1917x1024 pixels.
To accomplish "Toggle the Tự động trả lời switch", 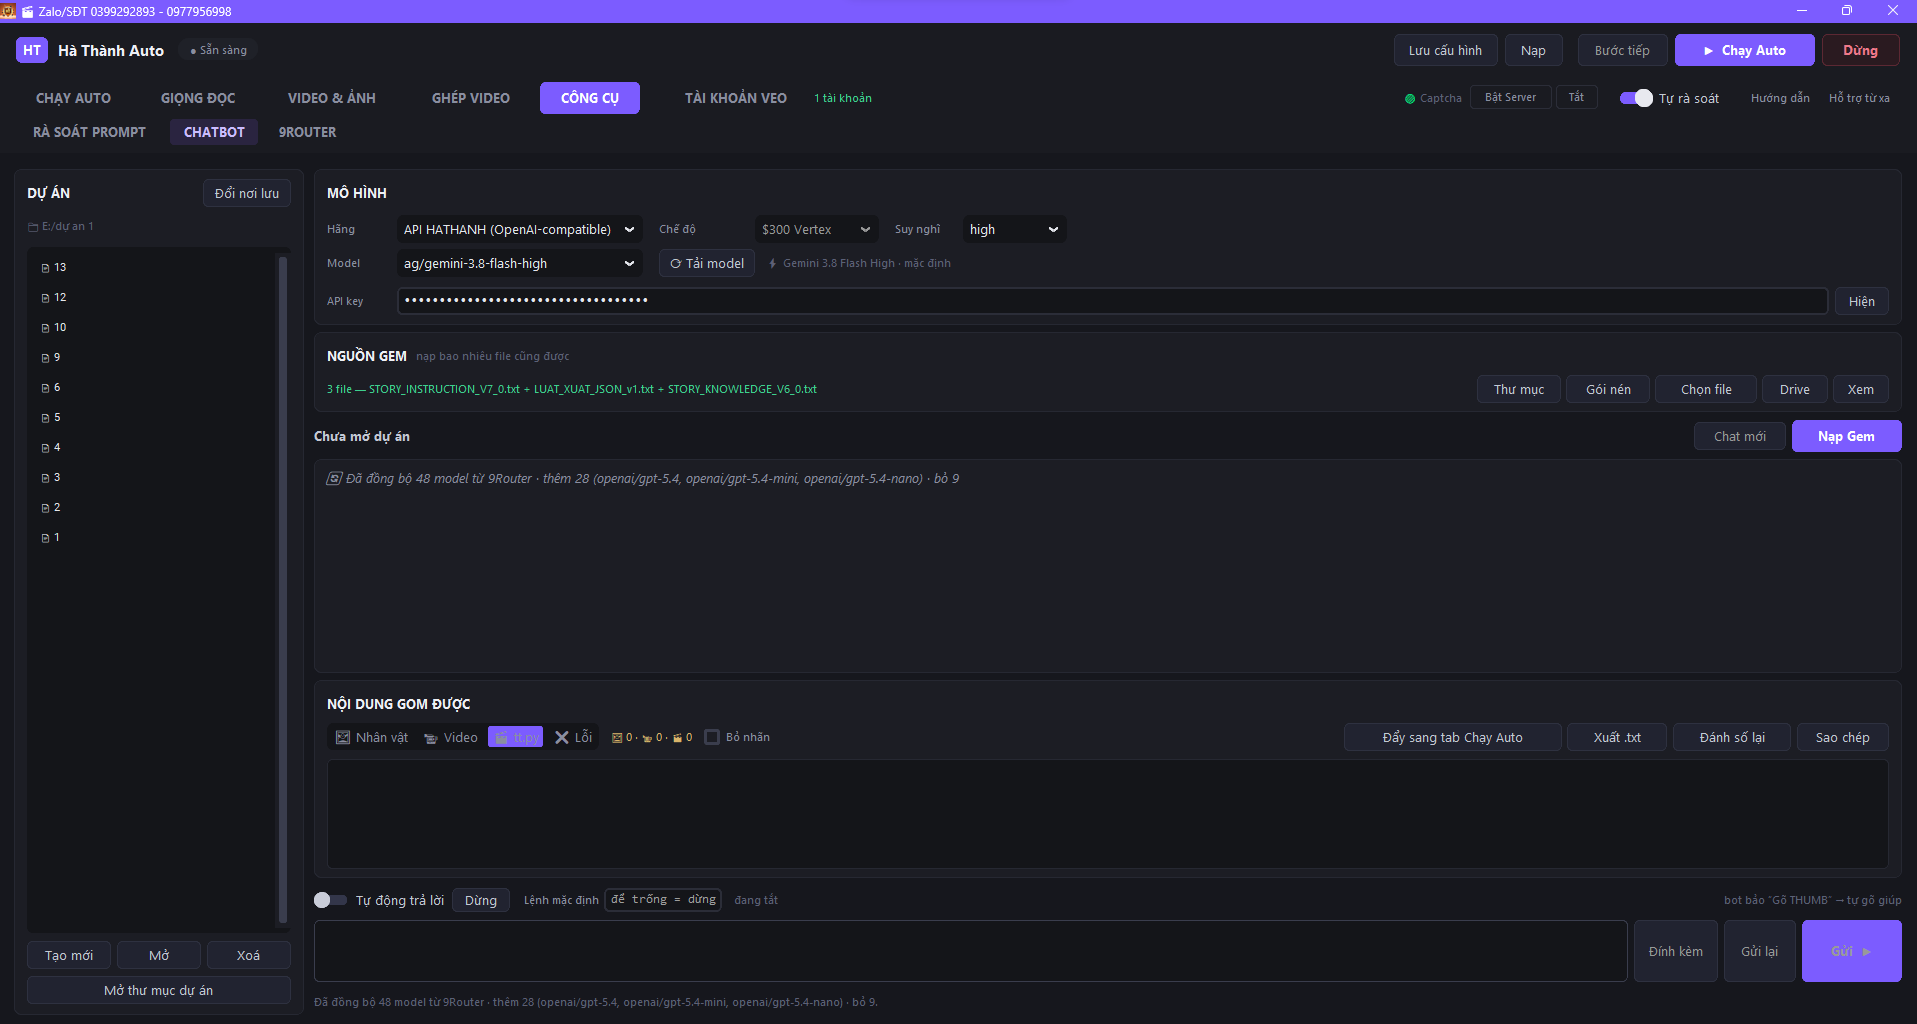I will coord(330,900).
